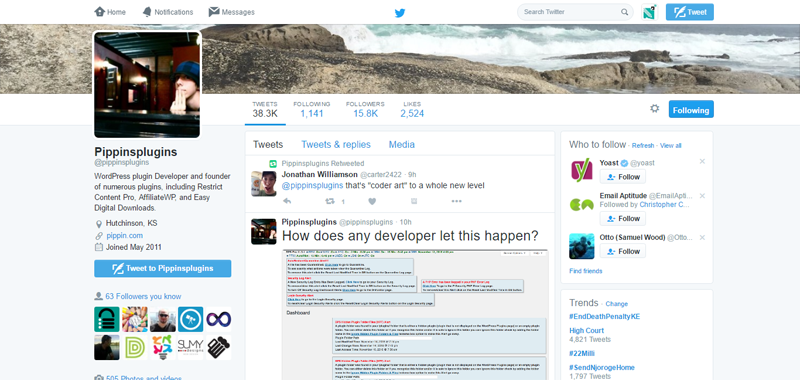
Task: Open Find friends link
Action: coord(586,271)
